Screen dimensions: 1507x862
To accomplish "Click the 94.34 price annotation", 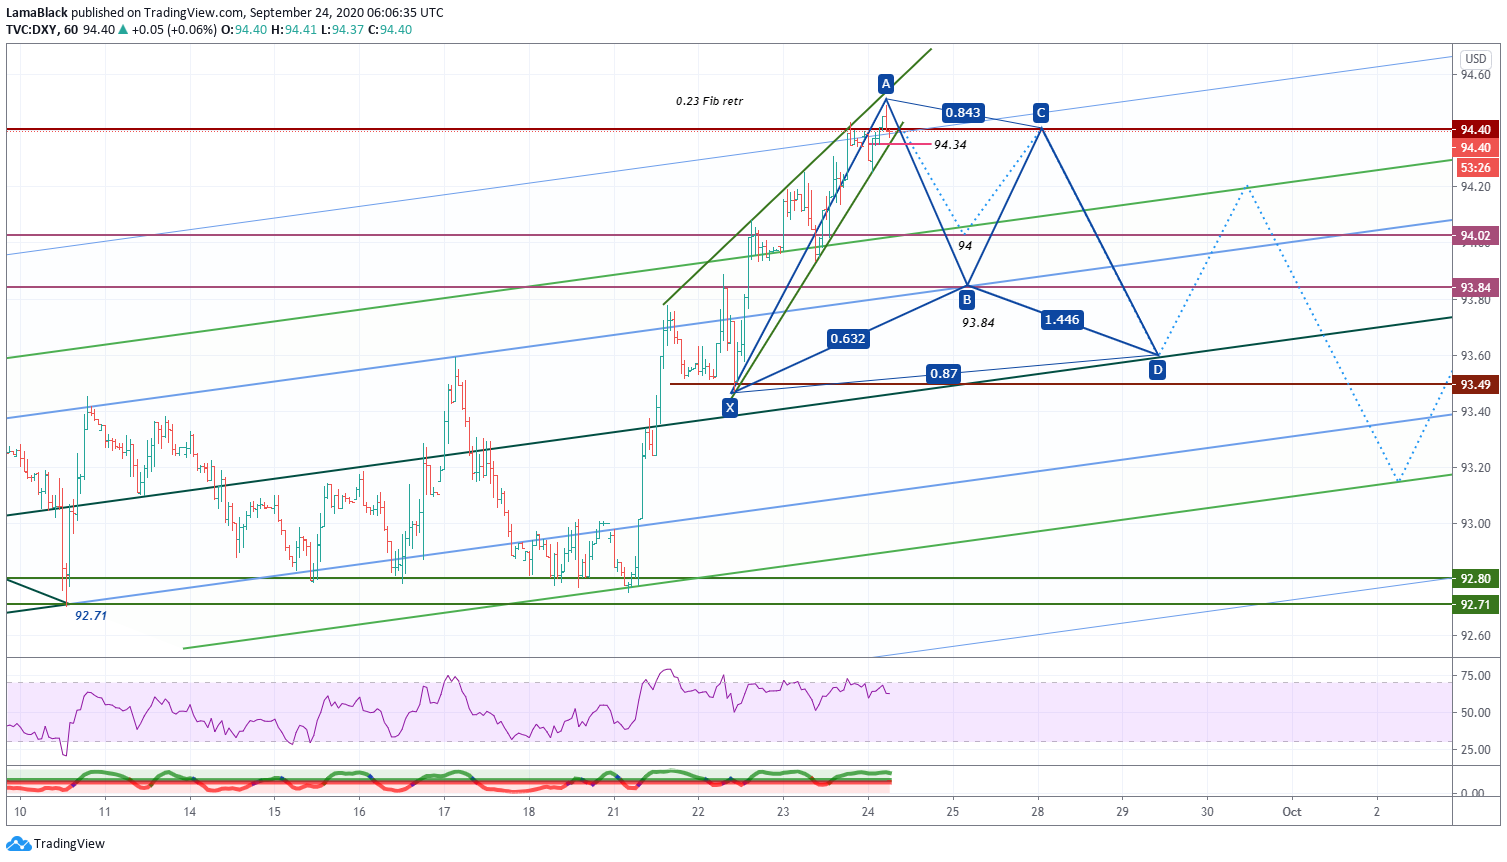I will [x=950, y=145].
